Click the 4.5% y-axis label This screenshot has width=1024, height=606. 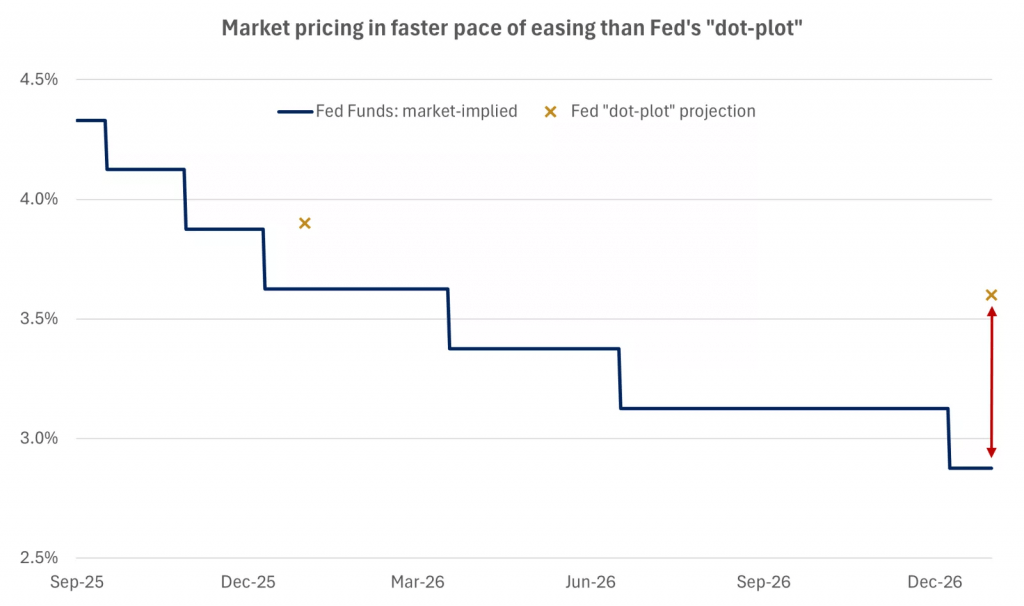(39, 80)
